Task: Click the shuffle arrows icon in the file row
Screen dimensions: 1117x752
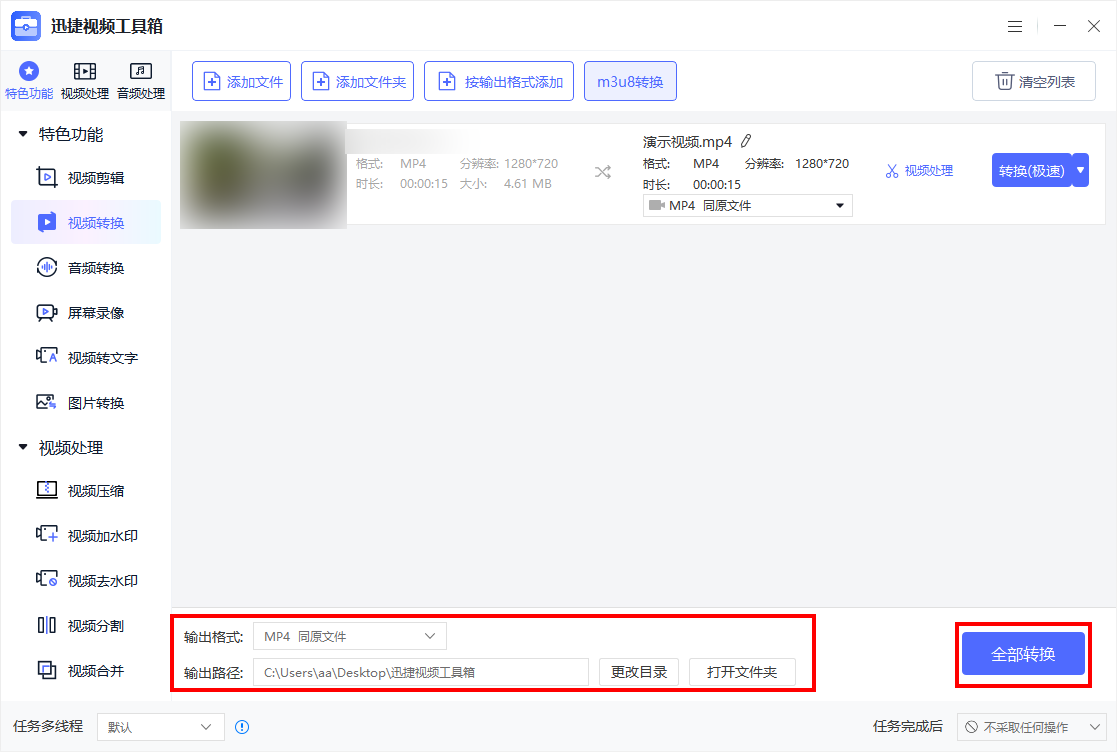Action: 603,172
